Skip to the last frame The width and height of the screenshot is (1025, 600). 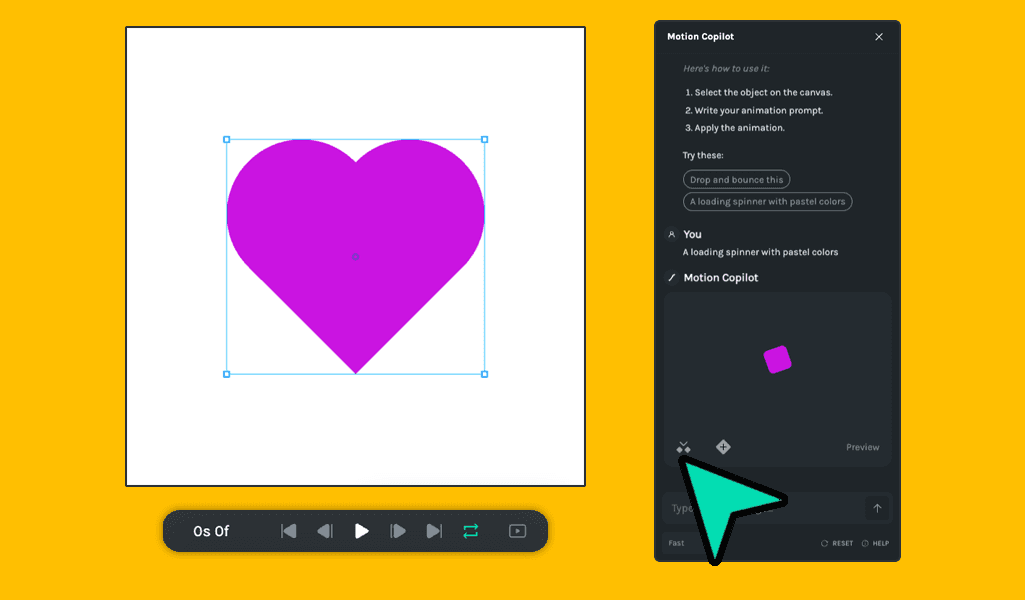434,531
